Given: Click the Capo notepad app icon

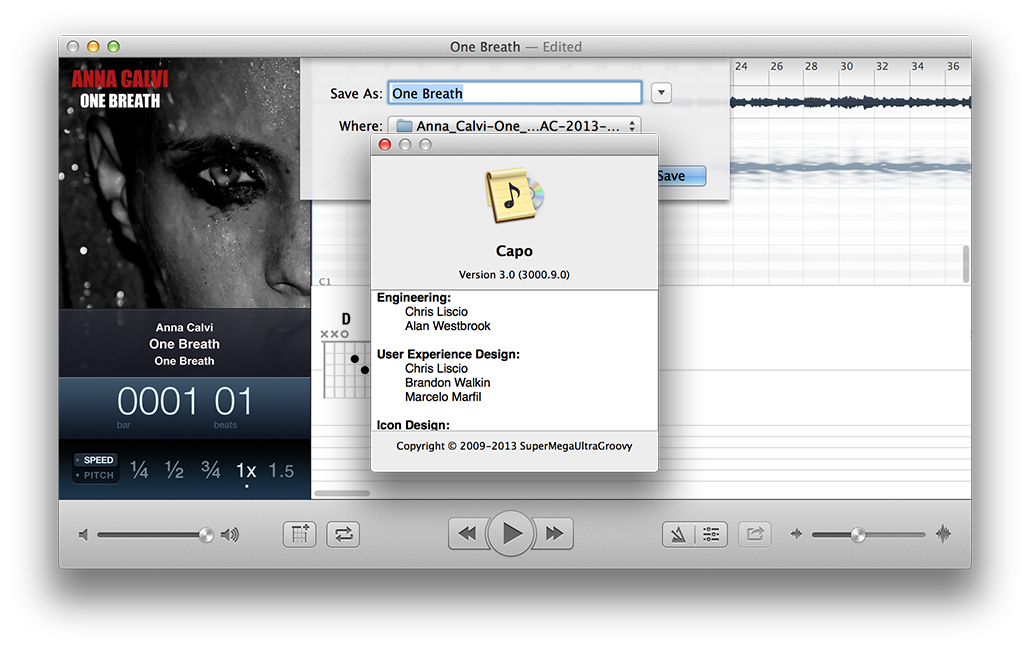Looking at the screenshot, I should (x=514, y=195).
